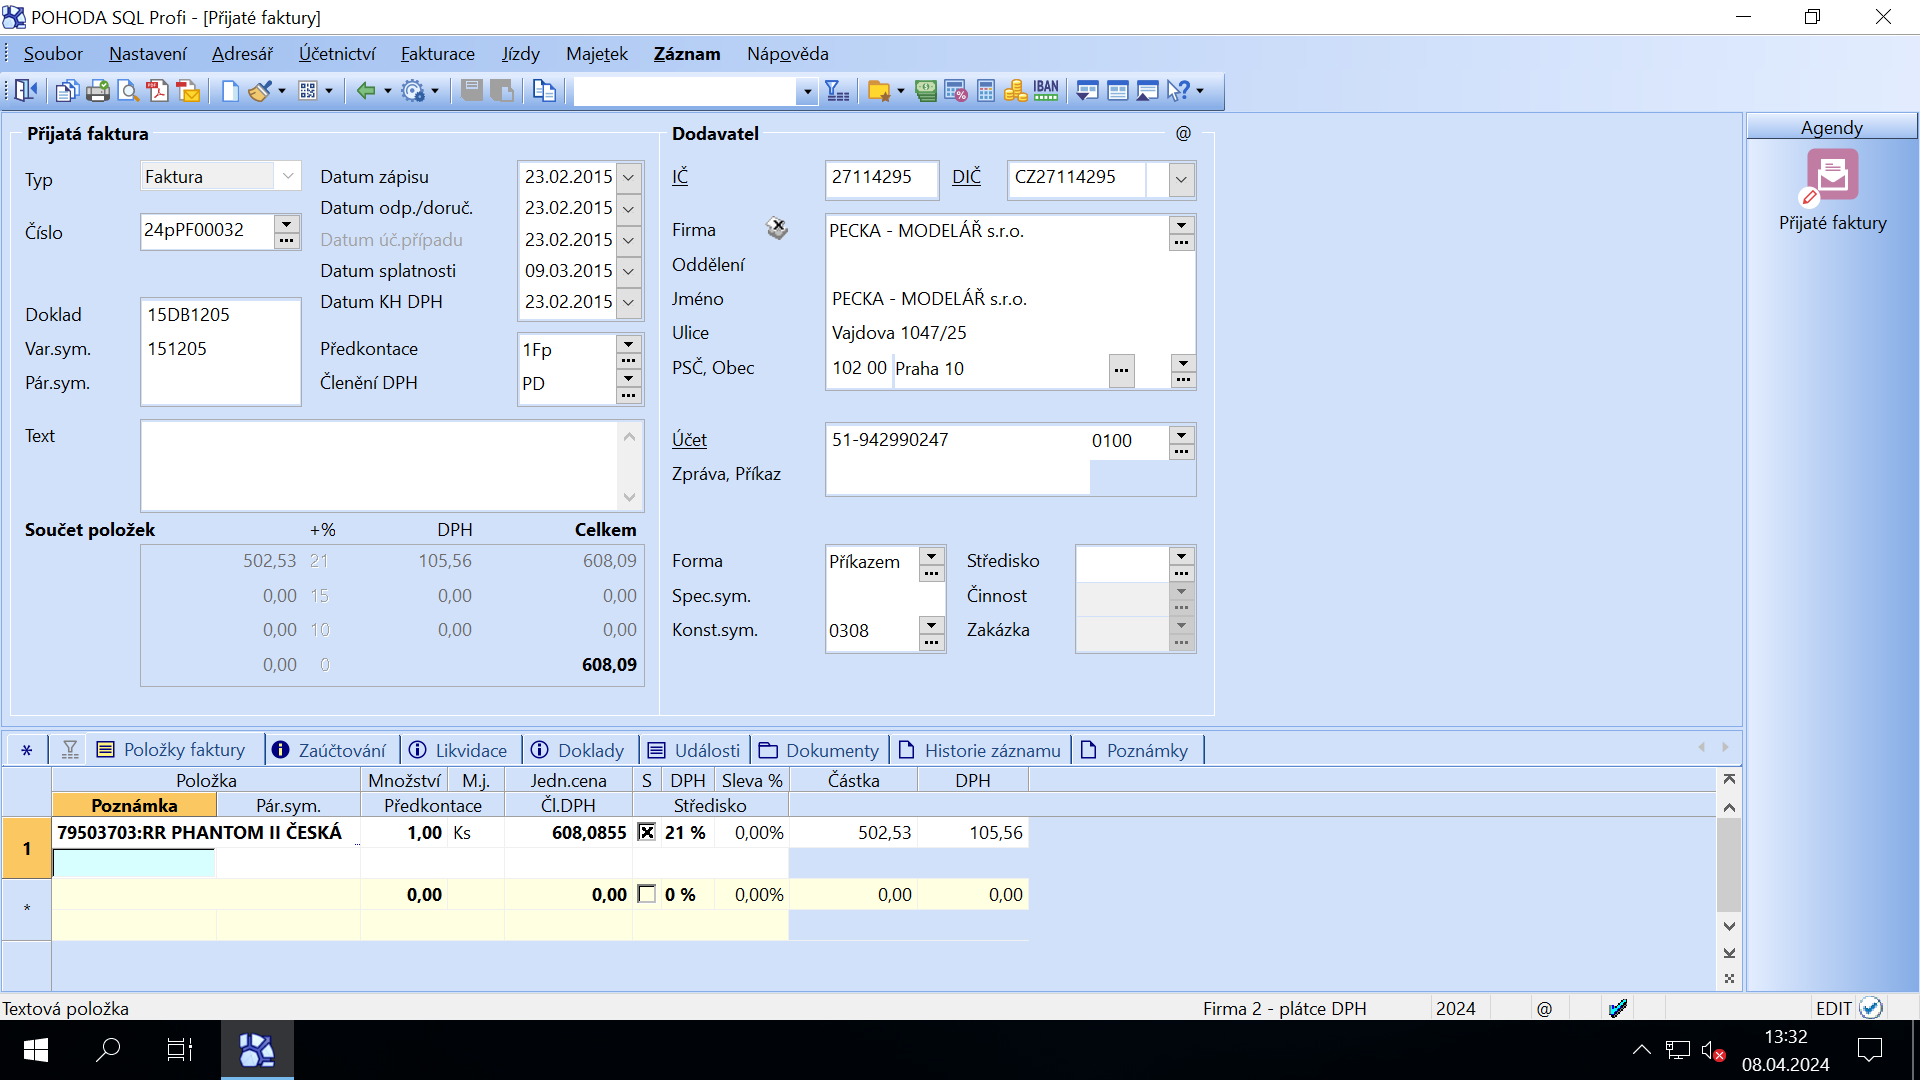1920x1080 pixels.
Task: Switch to the Poznámky tab
Action: pos(1135,750)
